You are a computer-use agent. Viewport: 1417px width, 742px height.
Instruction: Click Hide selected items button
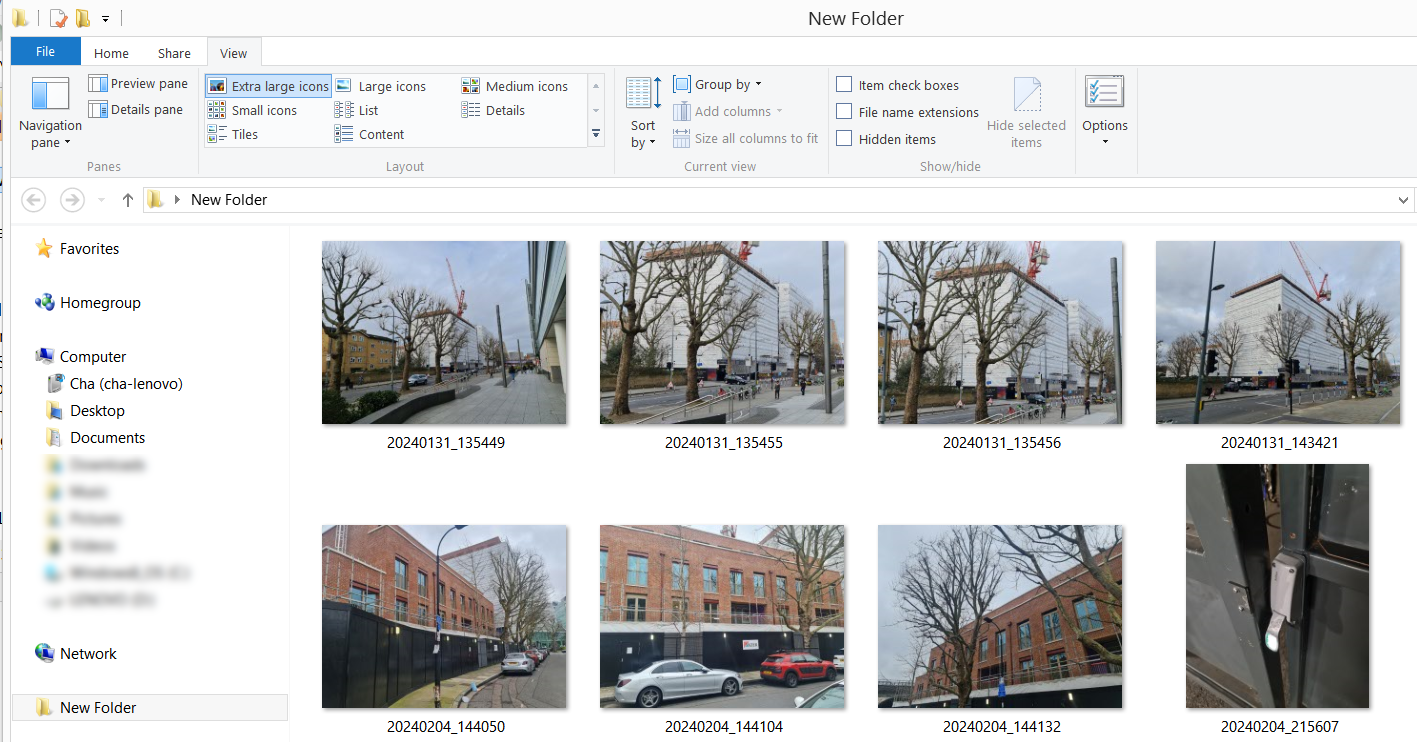pyautogui.click(x=1026, y=113)
